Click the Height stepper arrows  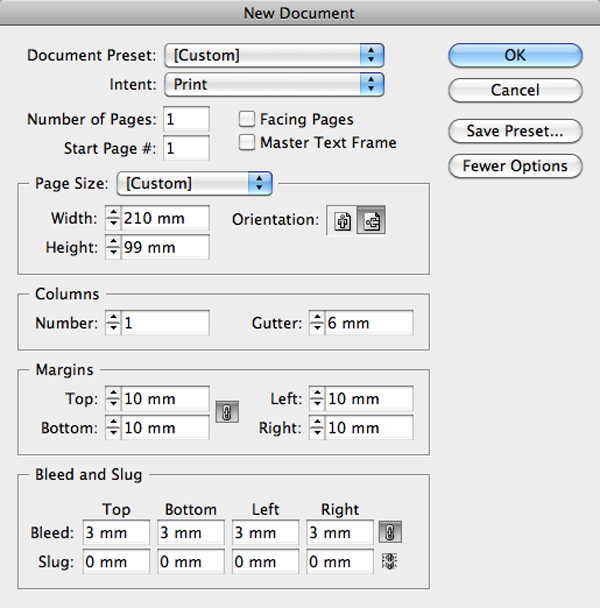click(x=113, y=247)
